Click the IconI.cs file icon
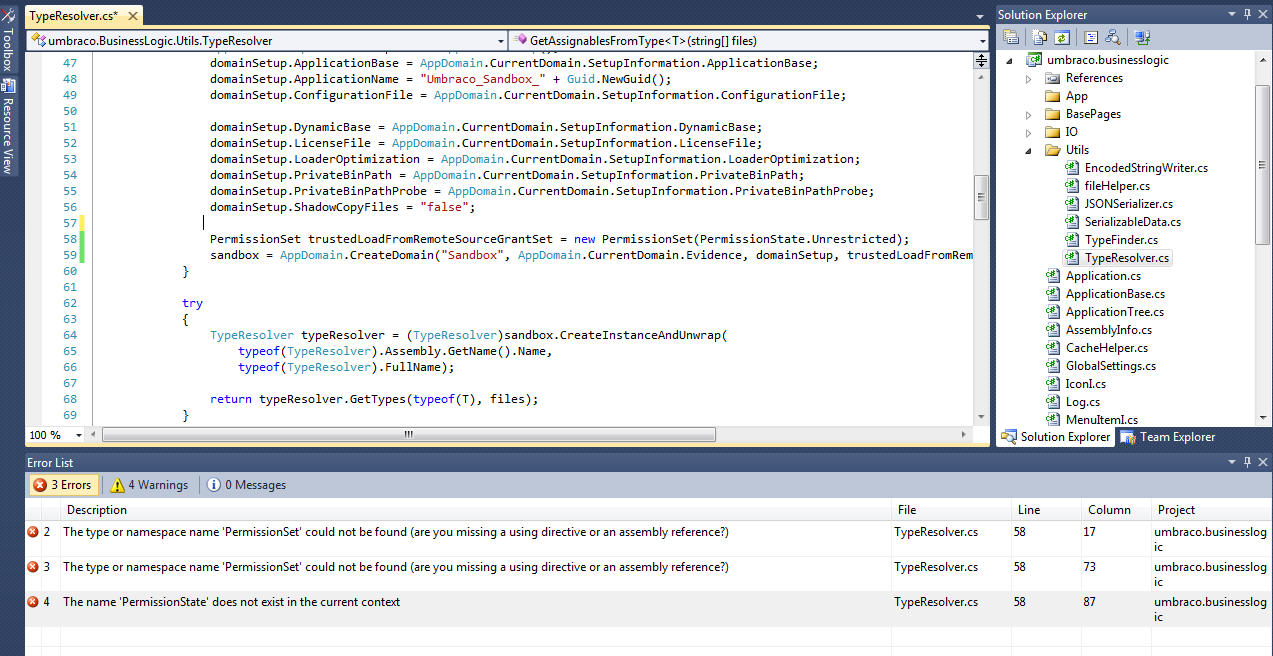 click(1053, 384)
